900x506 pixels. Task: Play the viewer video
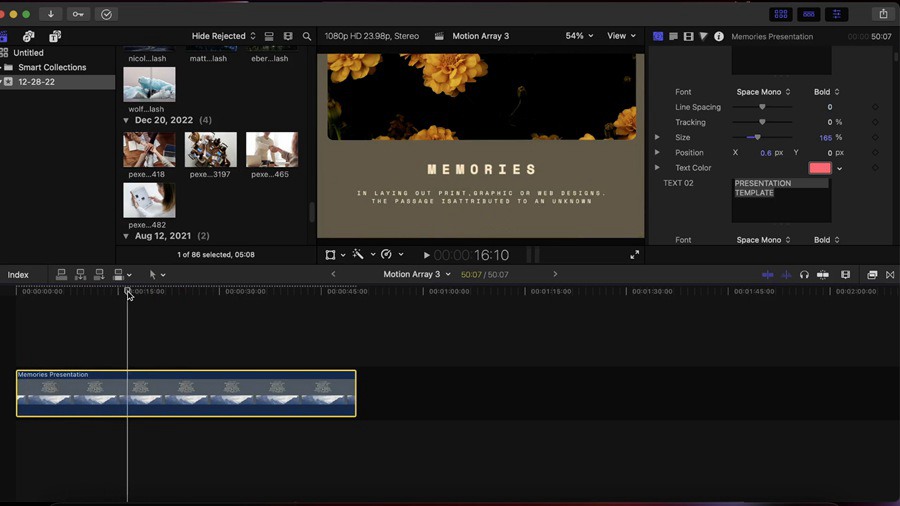coord(426,255)
